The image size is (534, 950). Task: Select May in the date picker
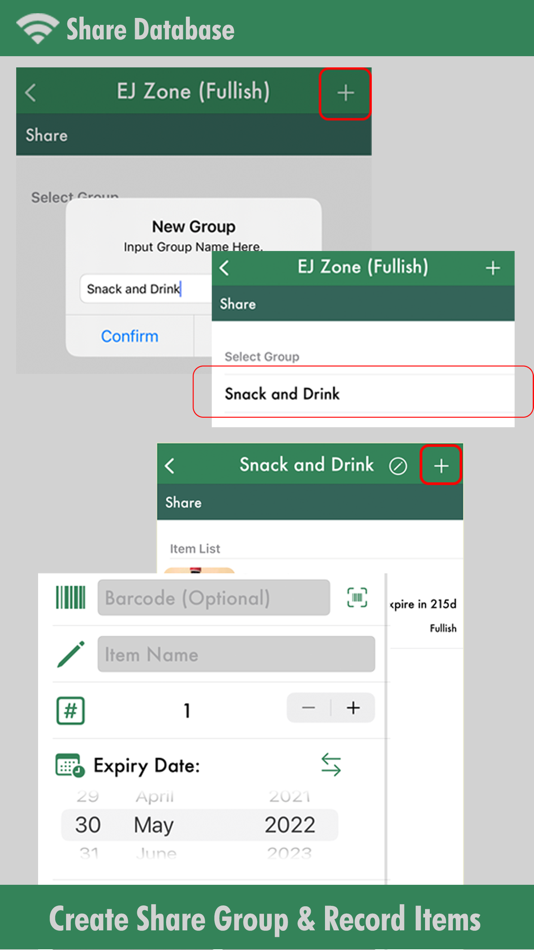[x=154, y=825]
